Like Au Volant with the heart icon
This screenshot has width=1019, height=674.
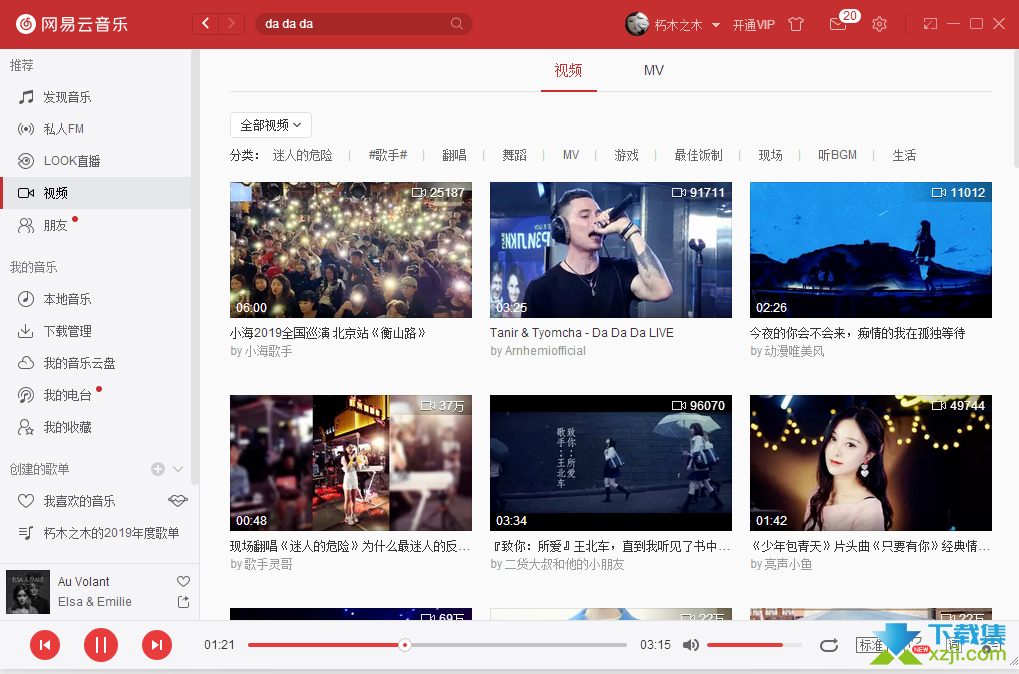tap(183, 581)
